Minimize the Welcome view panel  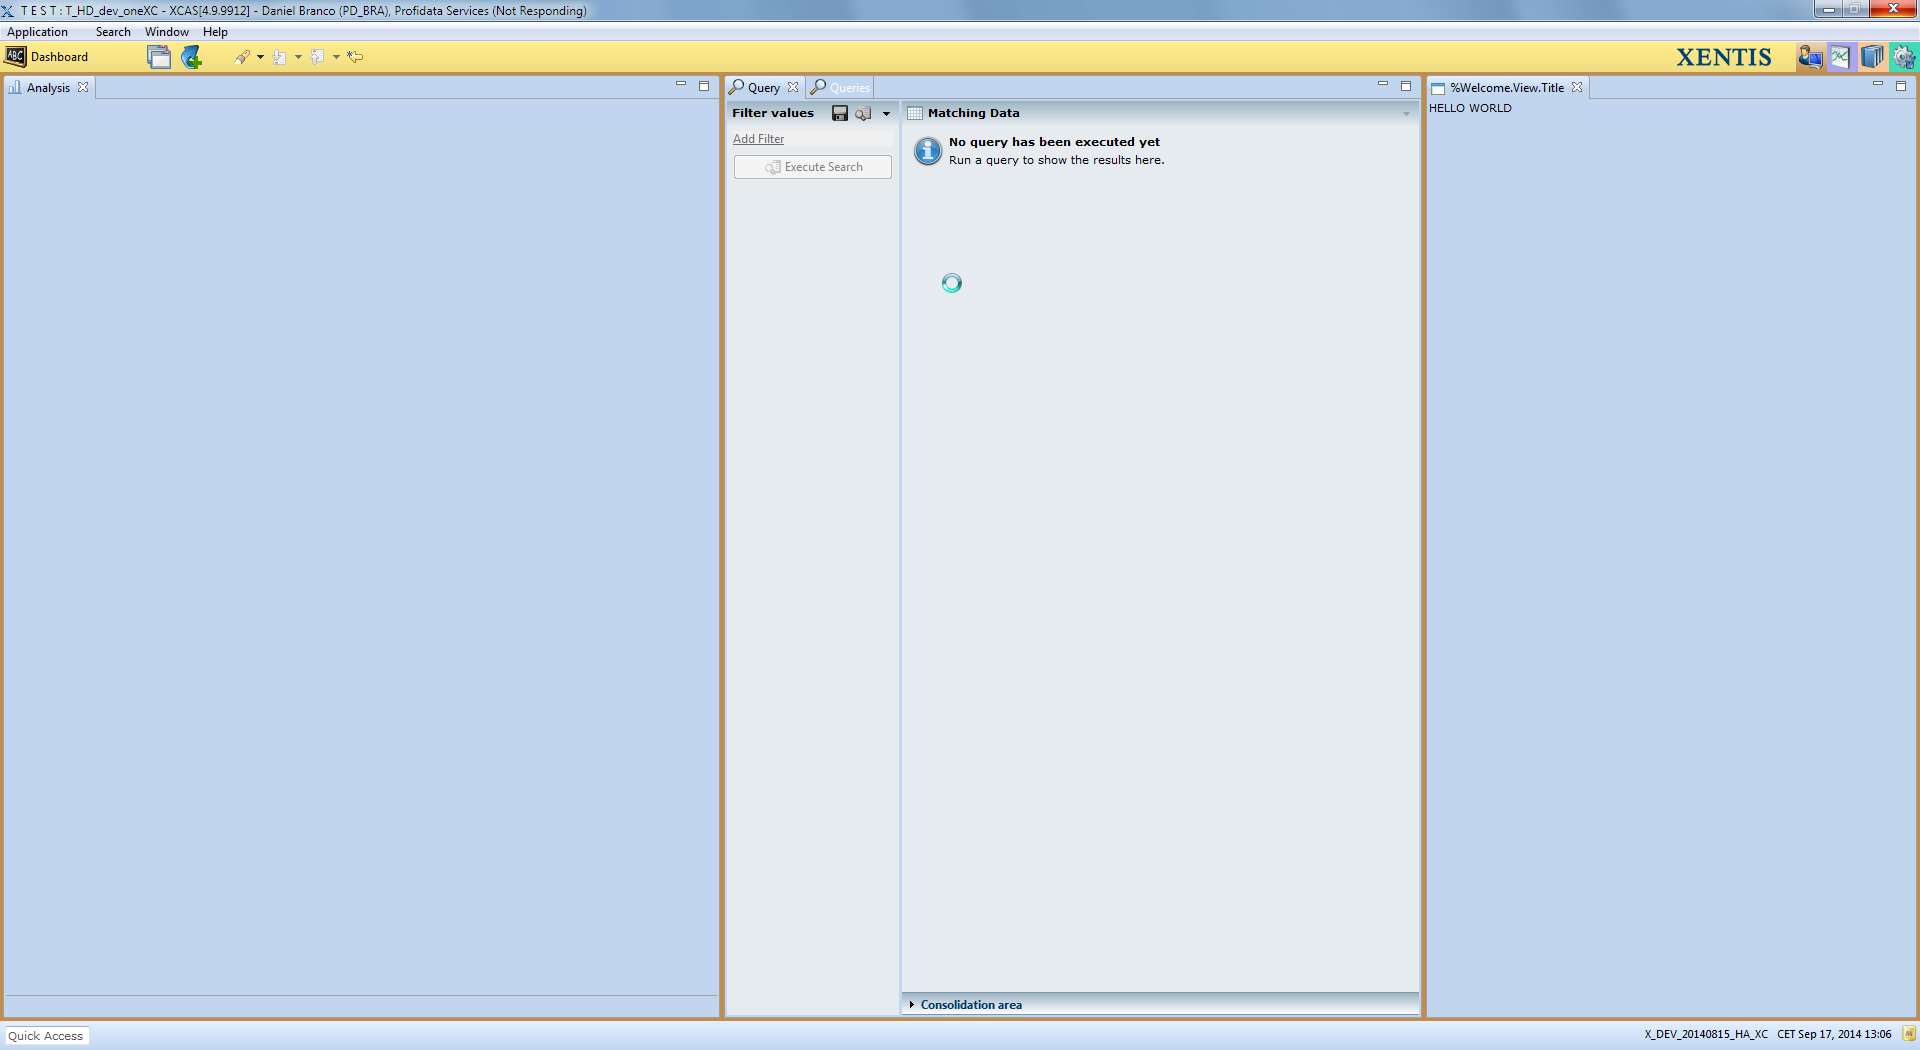pyautogui.click(x=1878, y=84)
